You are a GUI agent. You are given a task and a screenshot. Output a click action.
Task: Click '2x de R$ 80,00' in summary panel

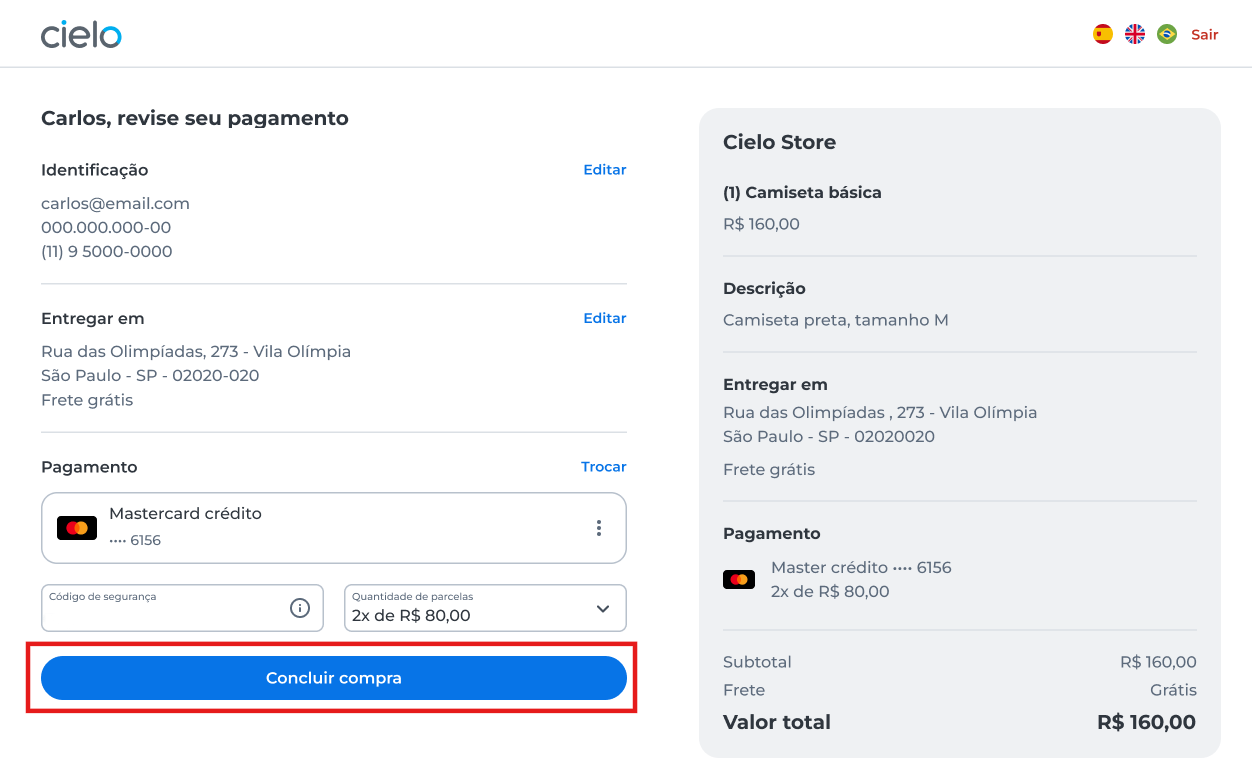click(x=830, y=592)
